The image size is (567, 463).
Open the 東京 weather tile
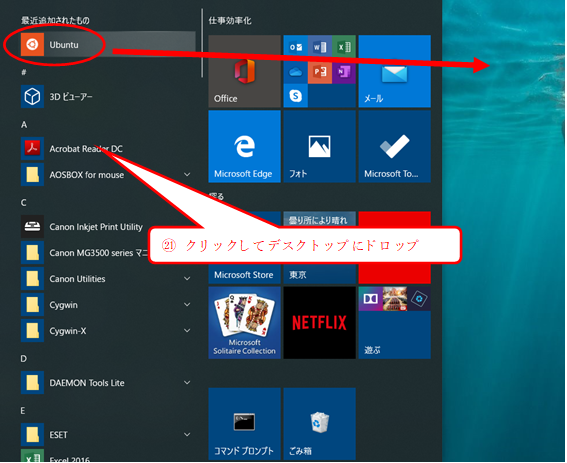(x=320, y=274)
